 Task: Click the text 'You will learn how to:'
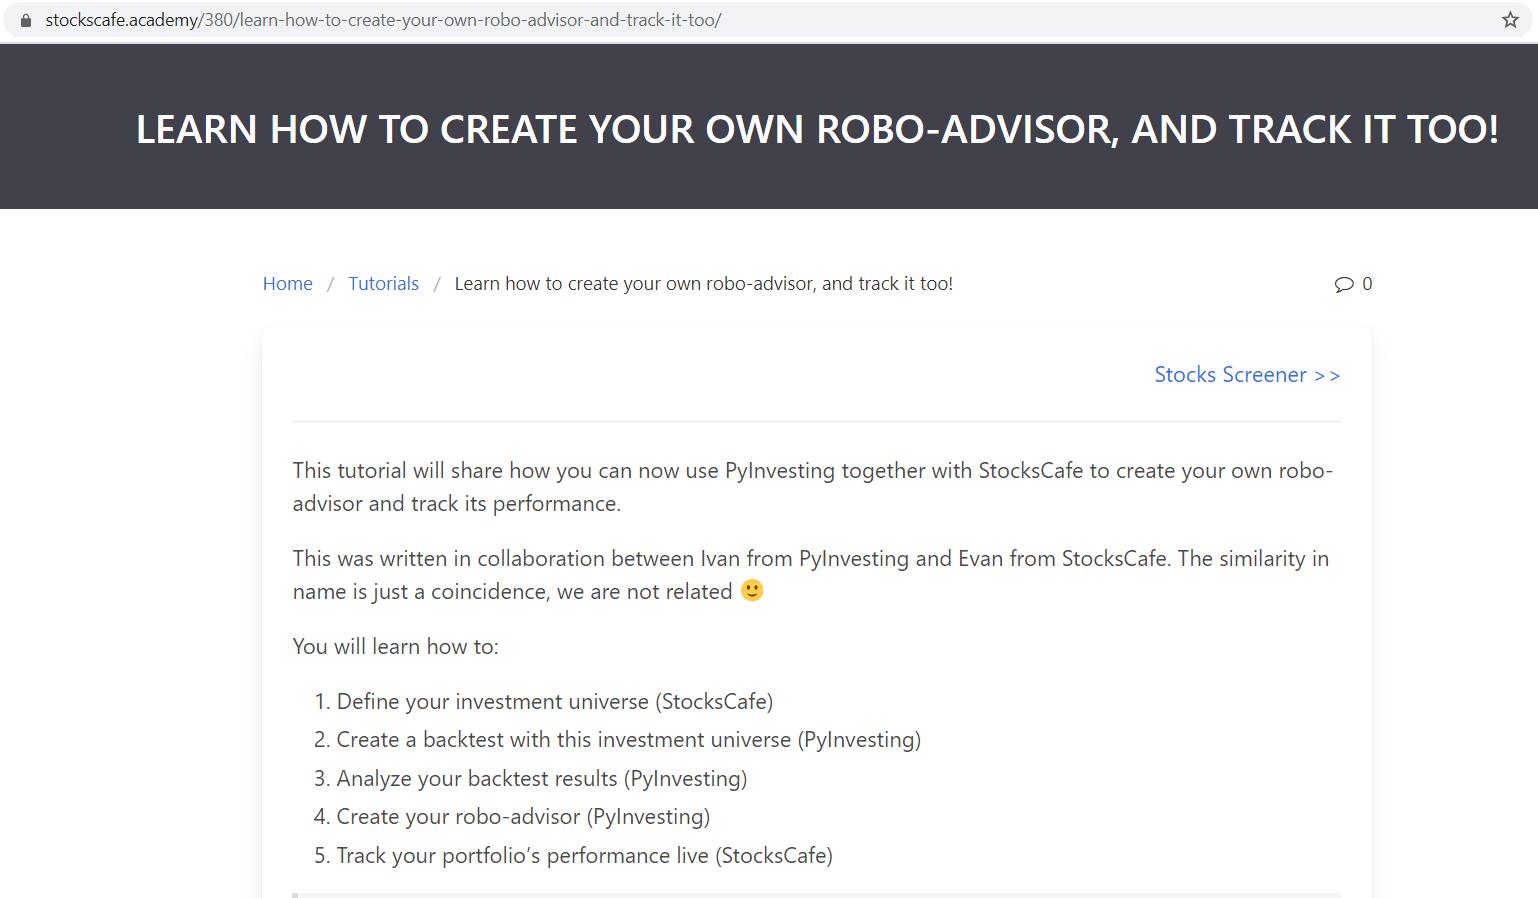(x=395, y=646)
